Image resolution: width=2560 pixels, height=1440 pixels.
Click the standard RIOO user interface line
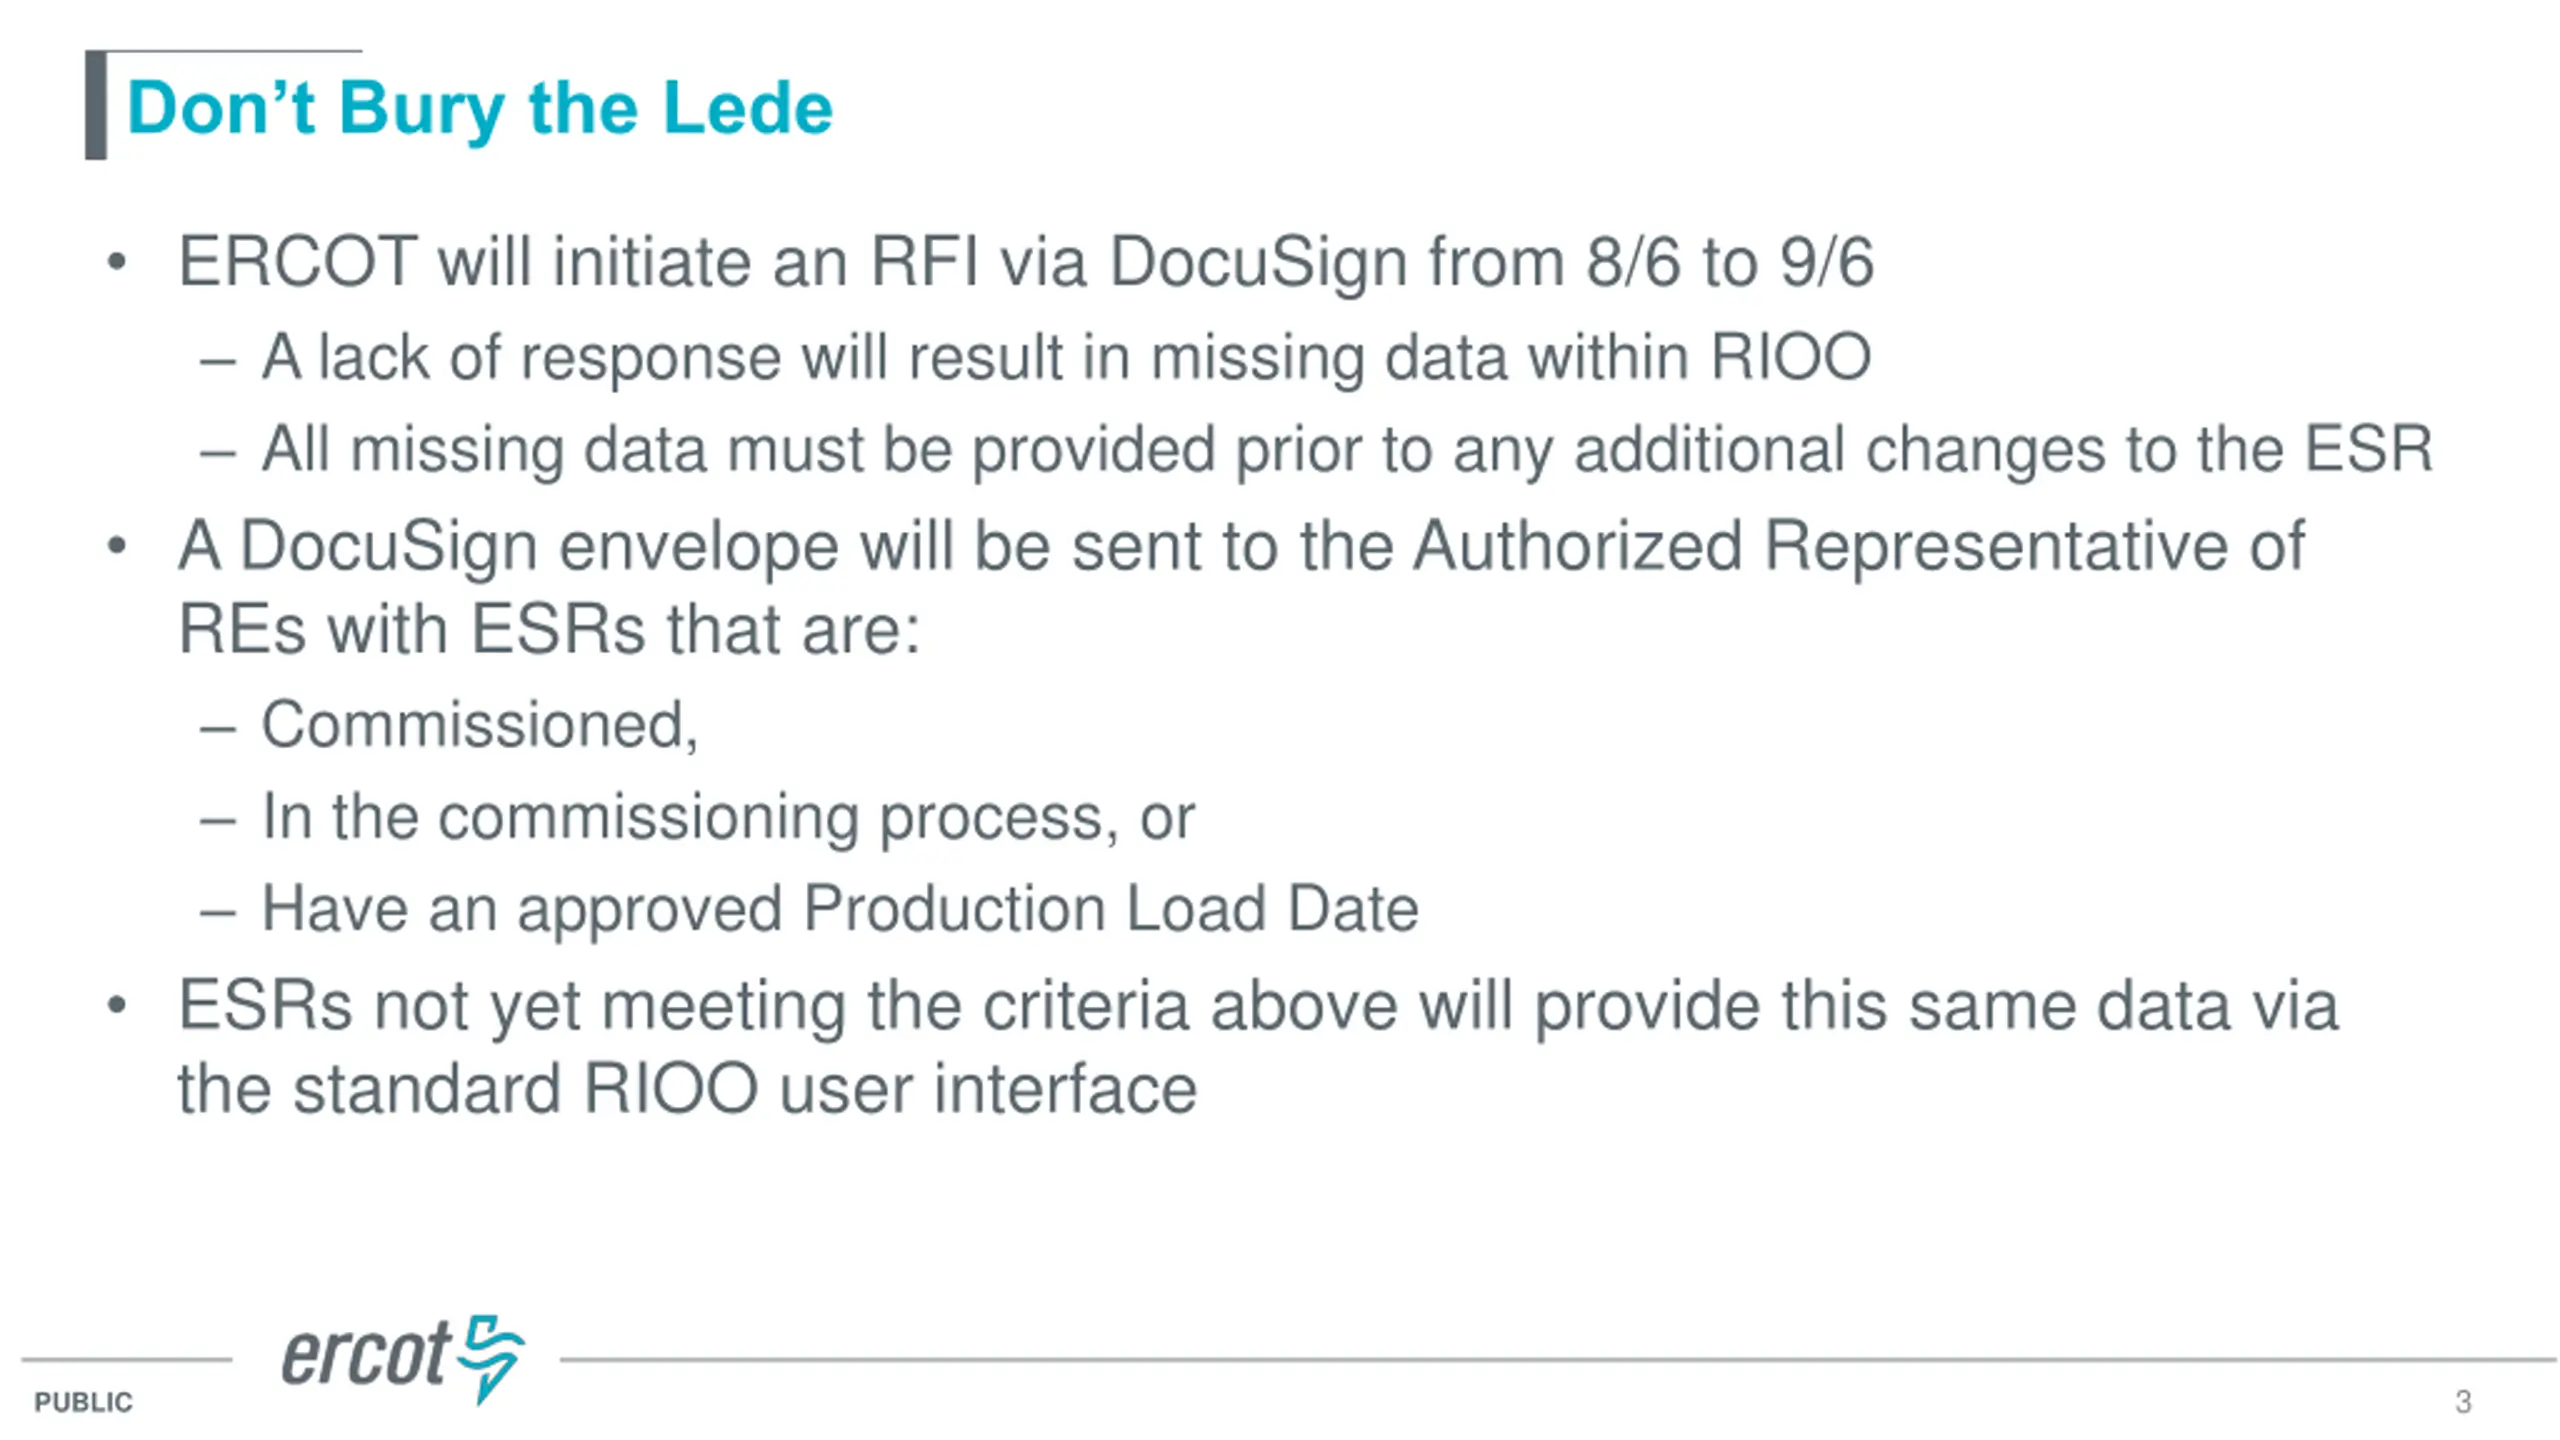[x=687, y=1089]
